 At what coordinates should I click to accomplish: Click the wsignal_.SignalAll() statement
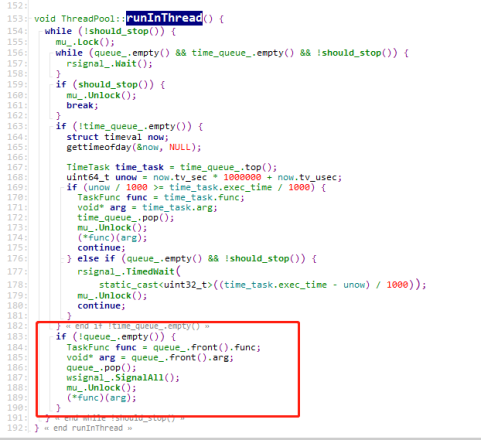coord(123,378)
